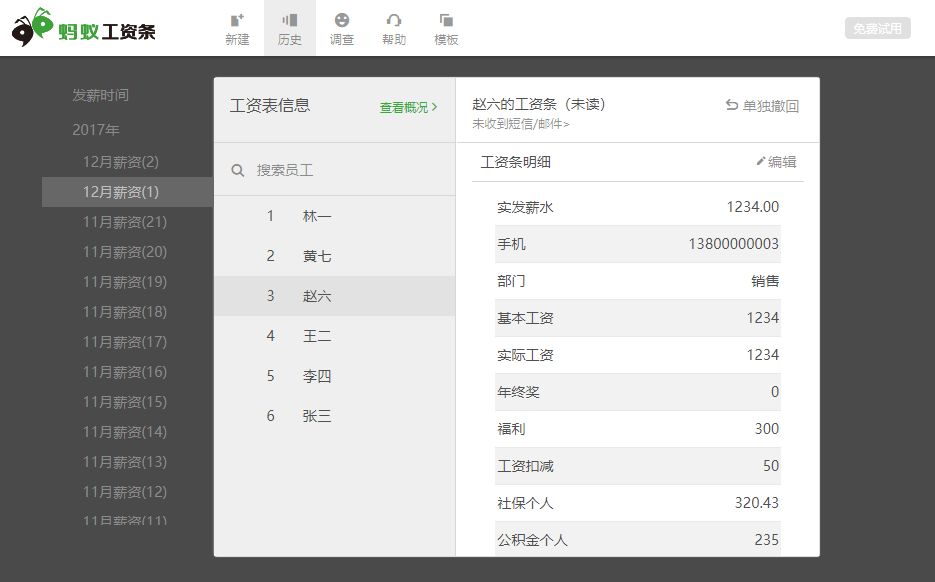Click the 工资条明细 section heading

(x=515, y=162)
